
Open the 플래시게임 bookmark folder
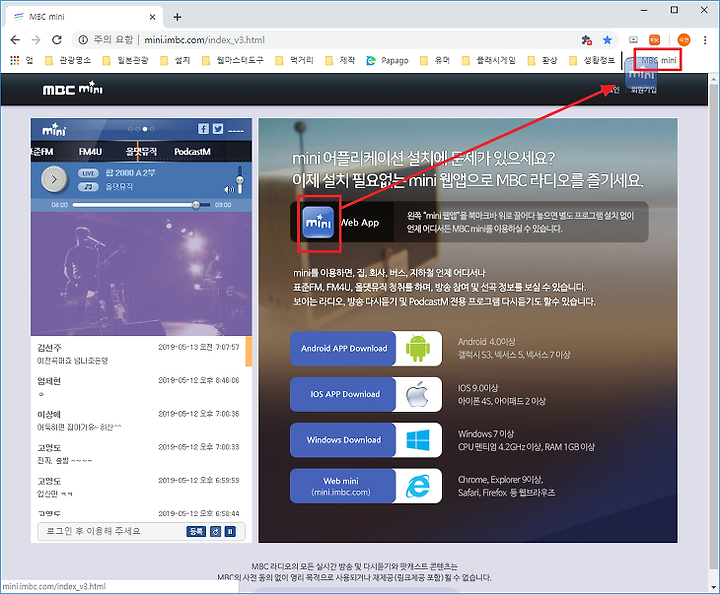tap(489, 60)
